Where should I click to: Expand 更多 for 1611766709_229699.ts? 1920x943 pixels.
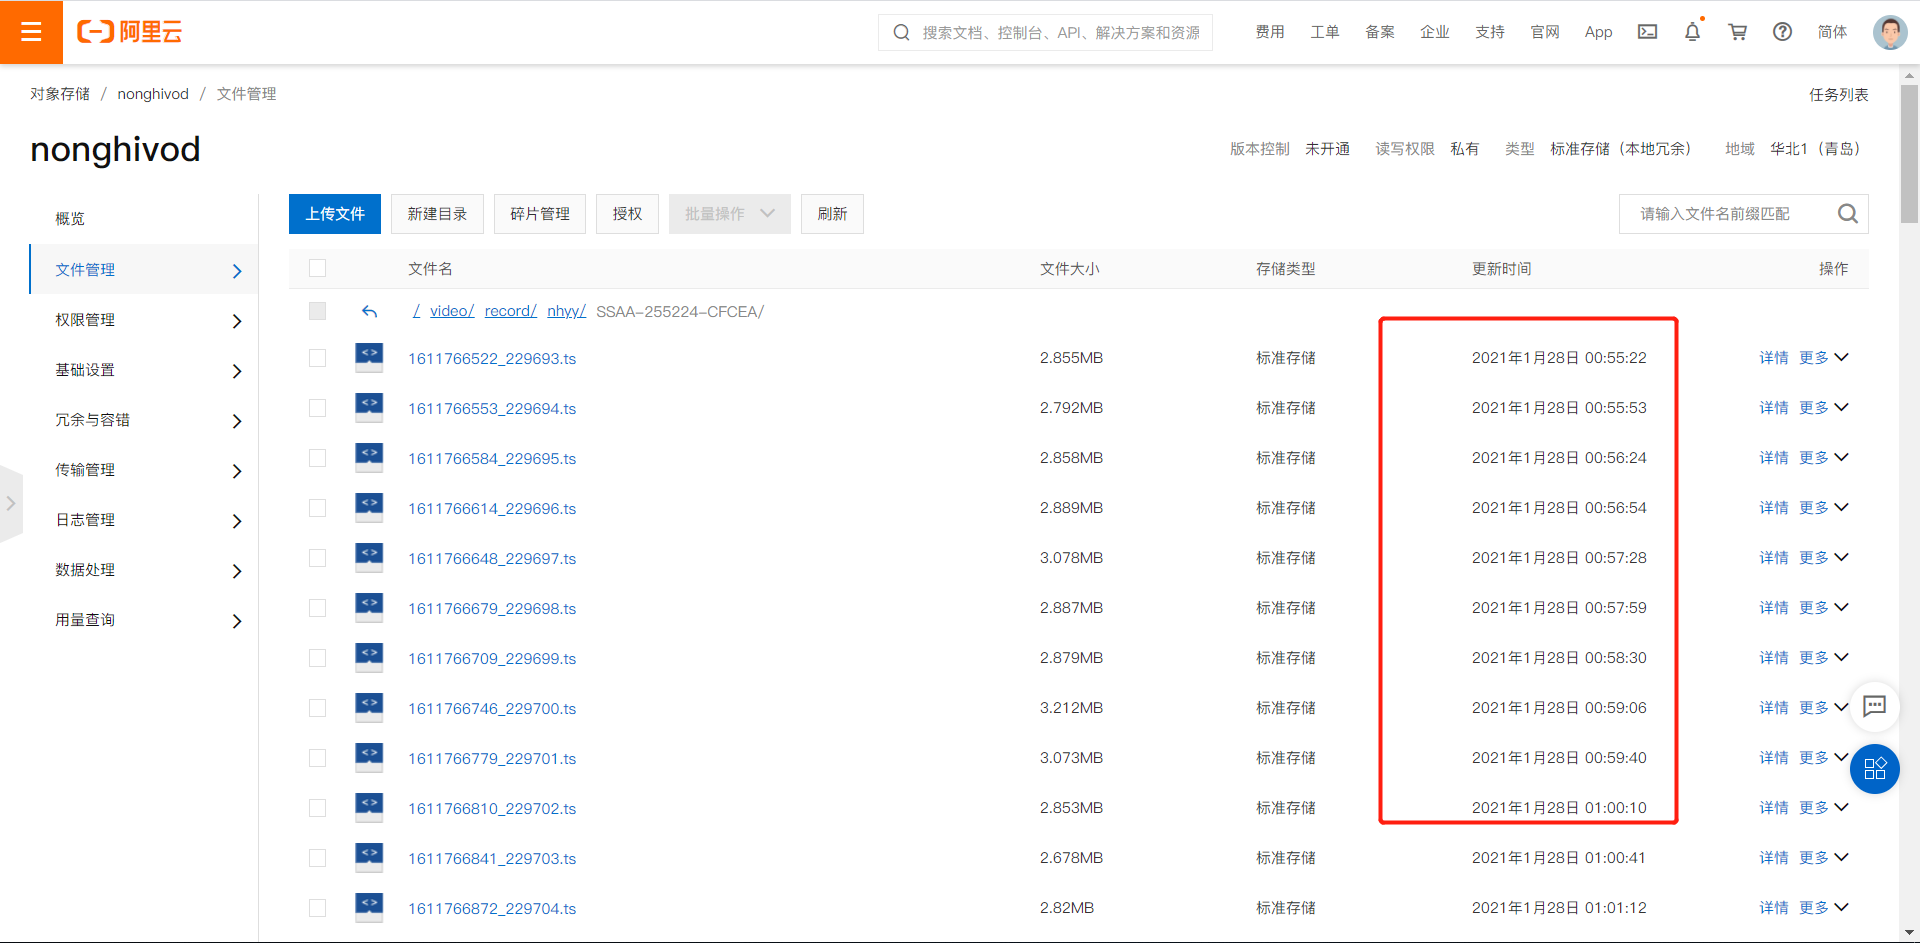tap(1824, 658)
